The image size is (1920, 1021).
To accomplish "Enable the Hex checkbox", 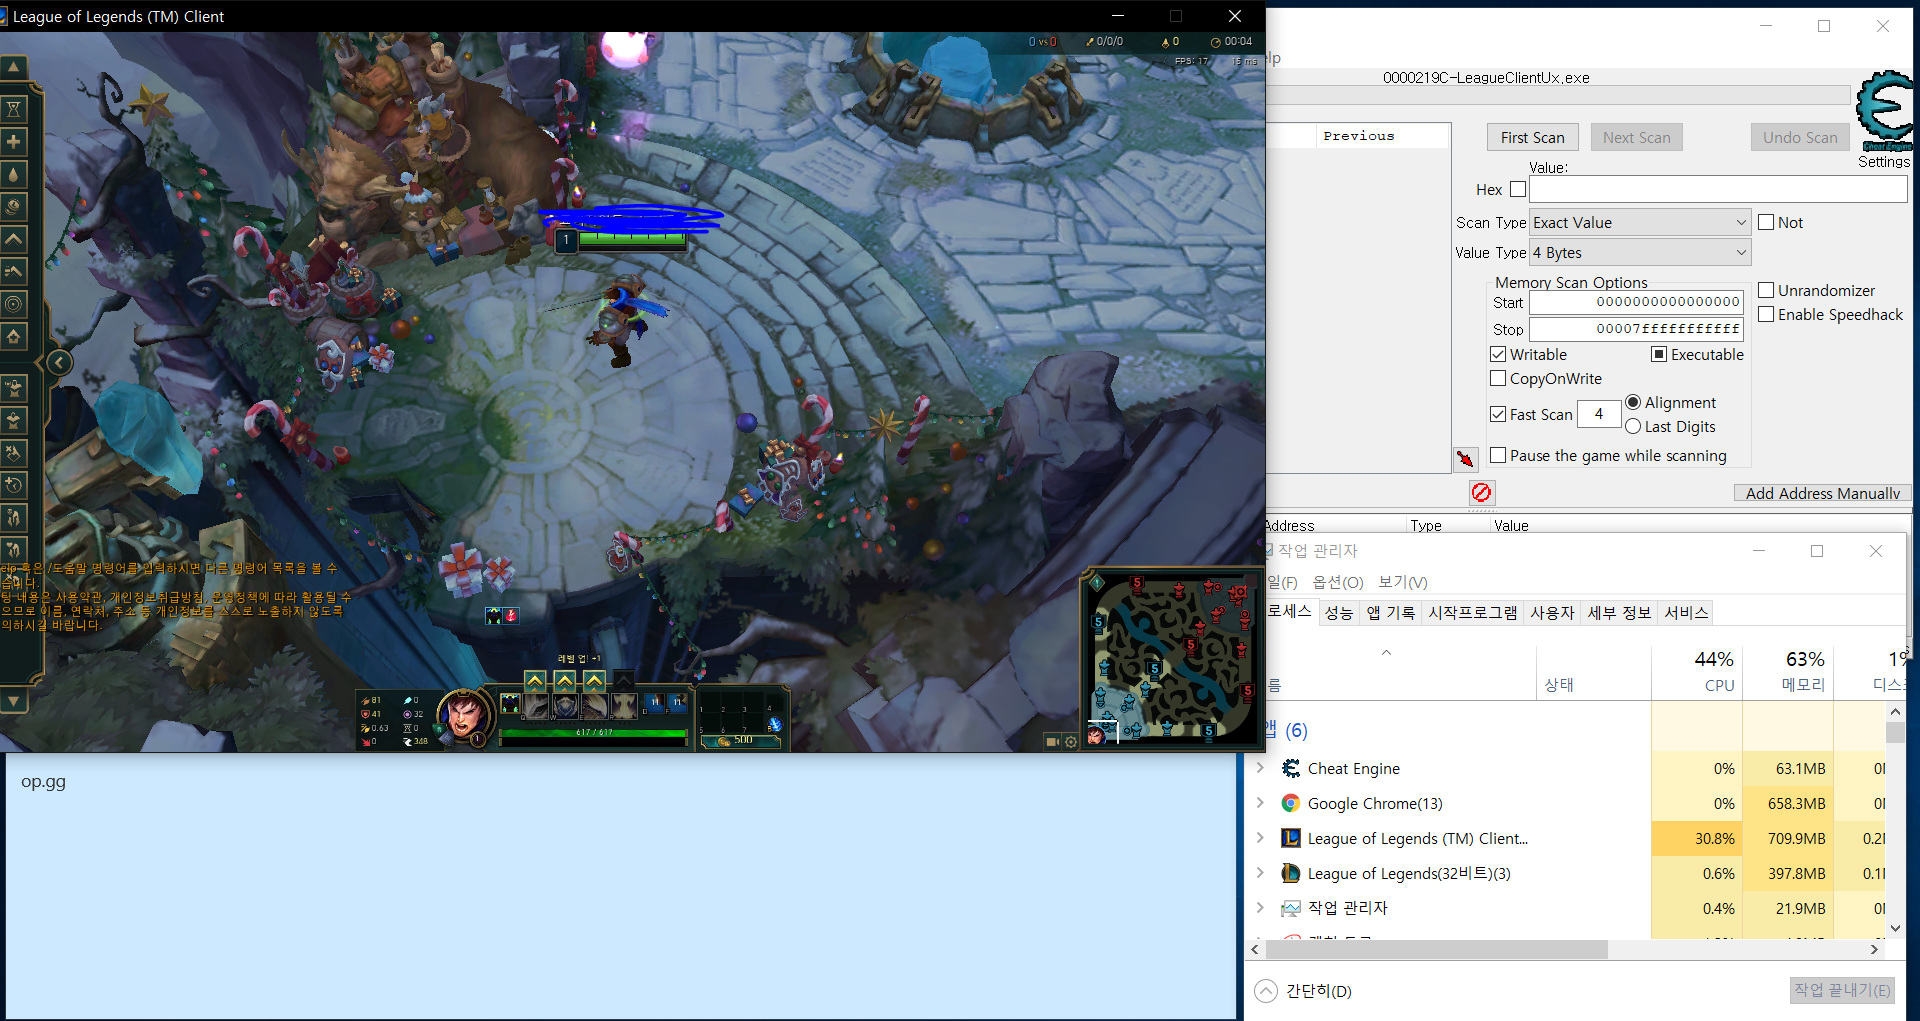I will tap(1518, 189).
